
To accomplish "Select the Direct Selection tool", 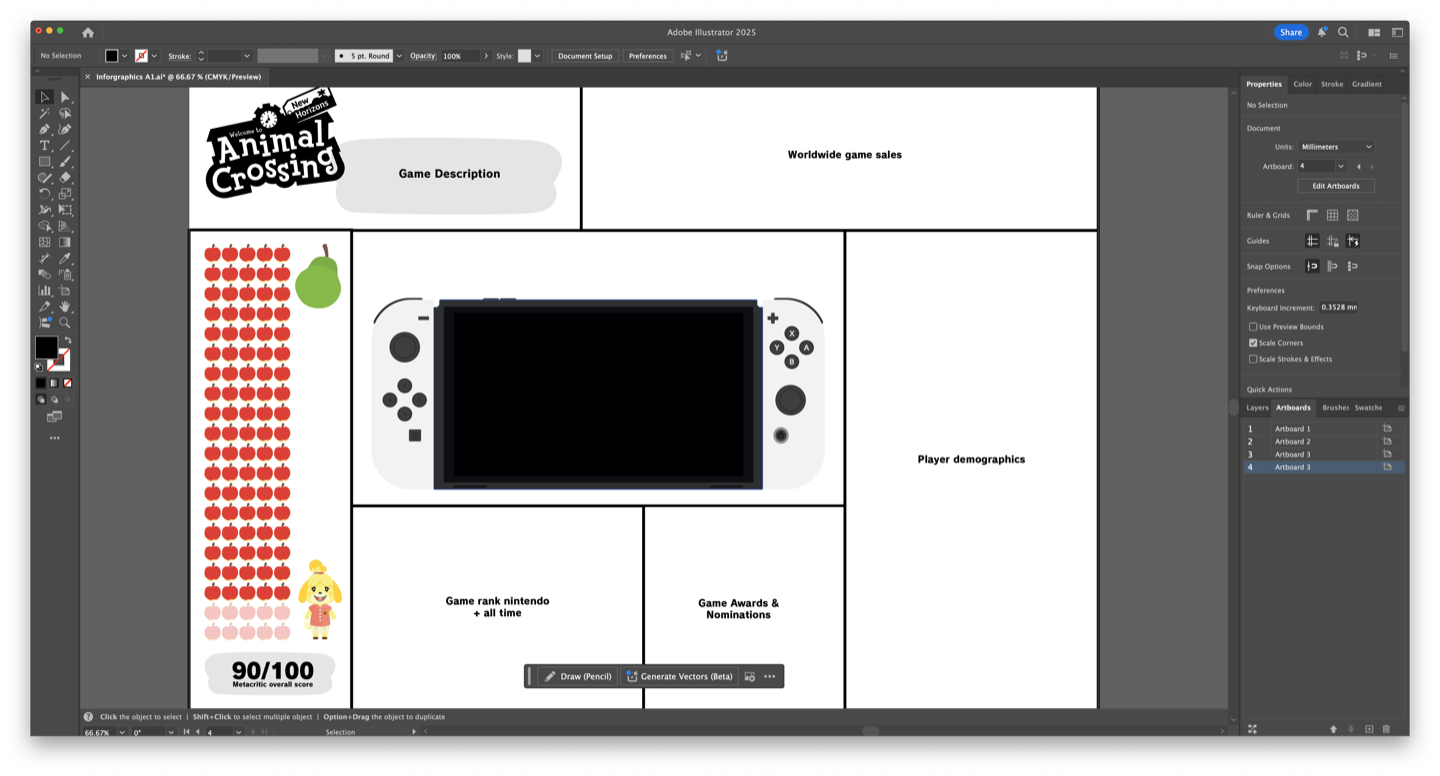I will tap(65, 97).
